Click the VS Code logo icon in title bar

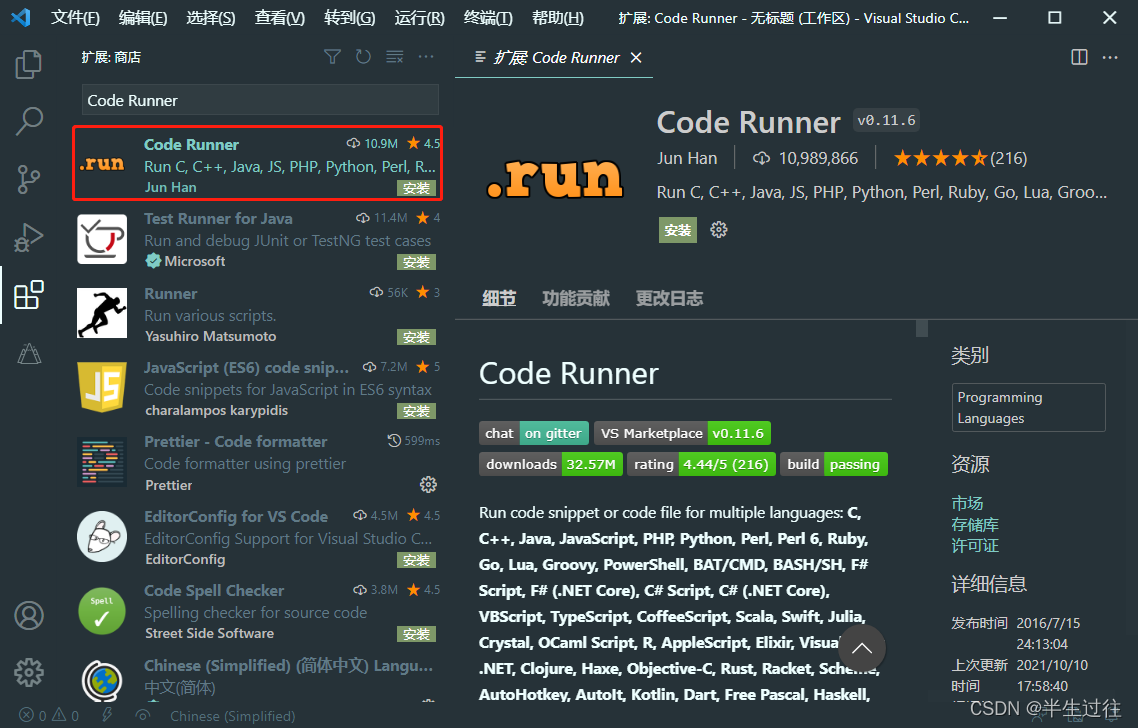[x=20, y=17]
